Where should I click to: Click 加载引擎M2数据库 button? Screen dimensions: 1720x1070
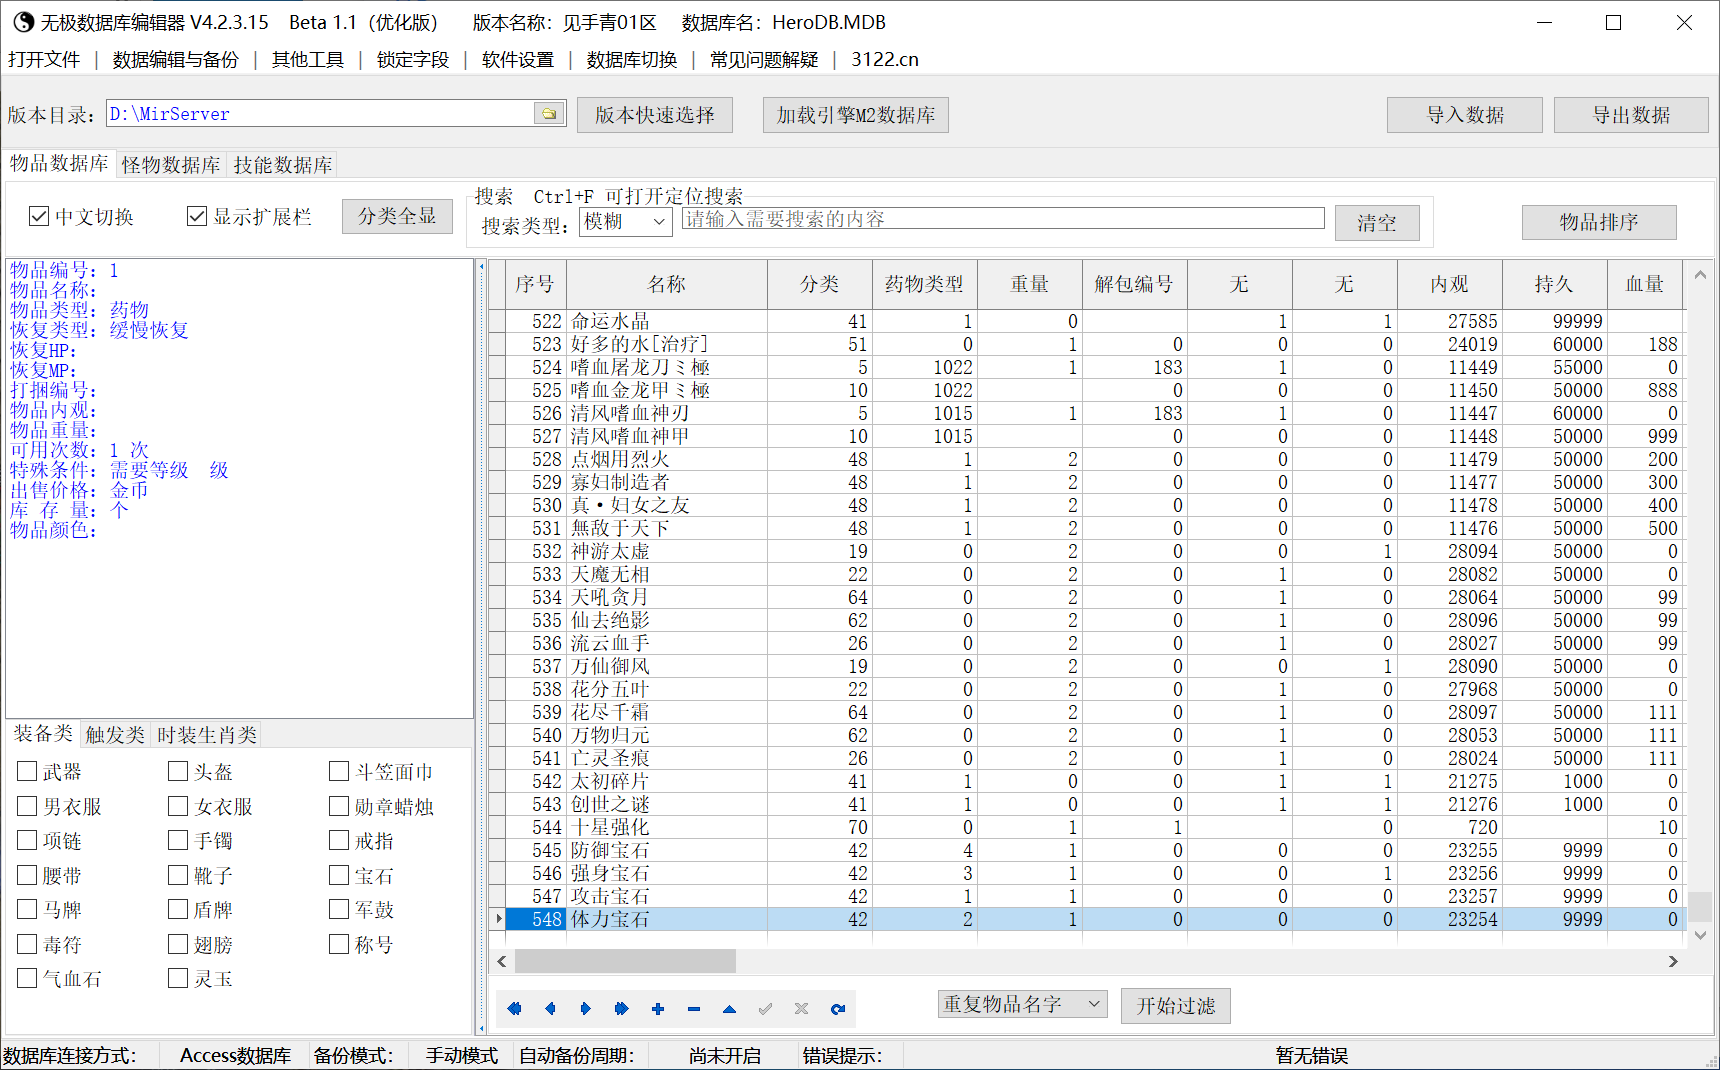(x=856, y=115)
